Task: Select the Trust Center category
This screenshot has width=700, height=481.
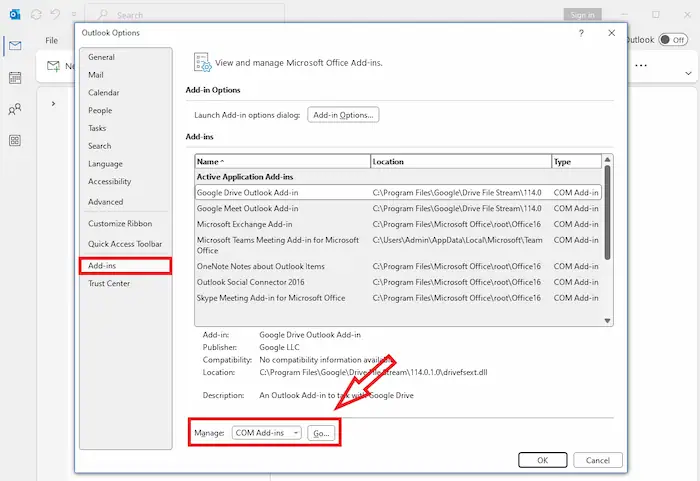Action: [109, 283]
